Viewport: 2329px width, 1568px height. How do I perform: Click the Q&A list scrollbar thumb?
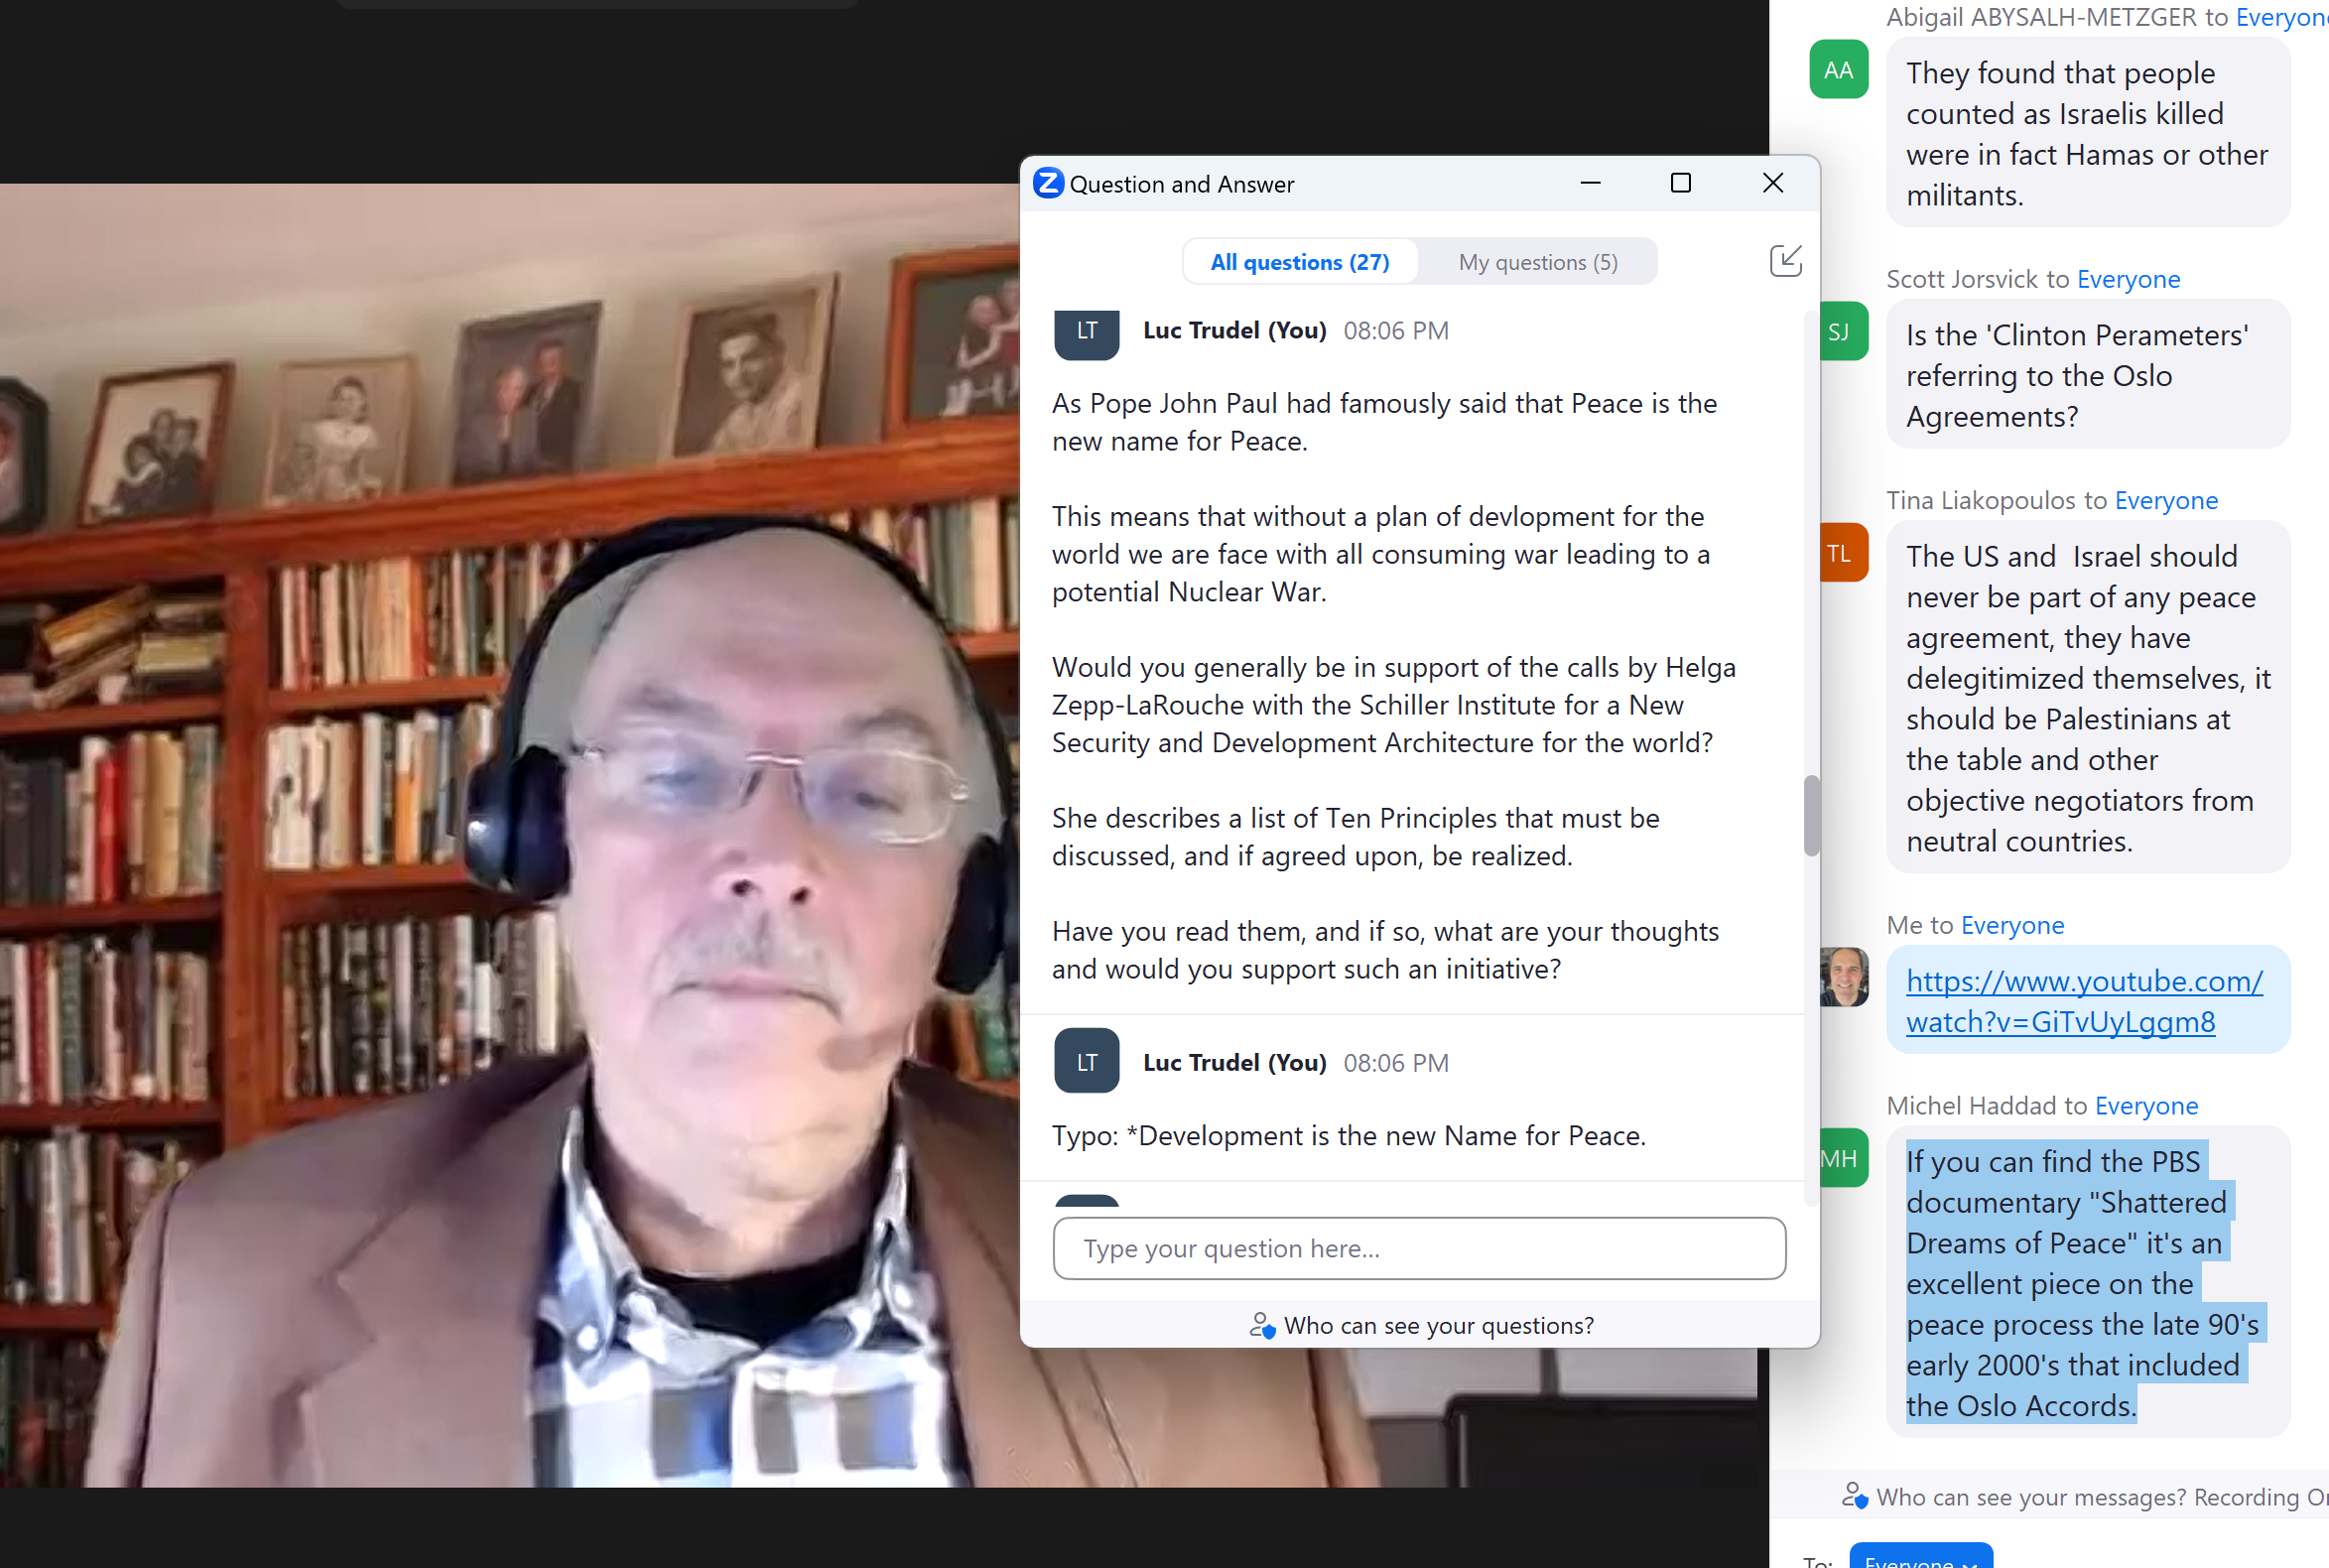[1811, 815]
